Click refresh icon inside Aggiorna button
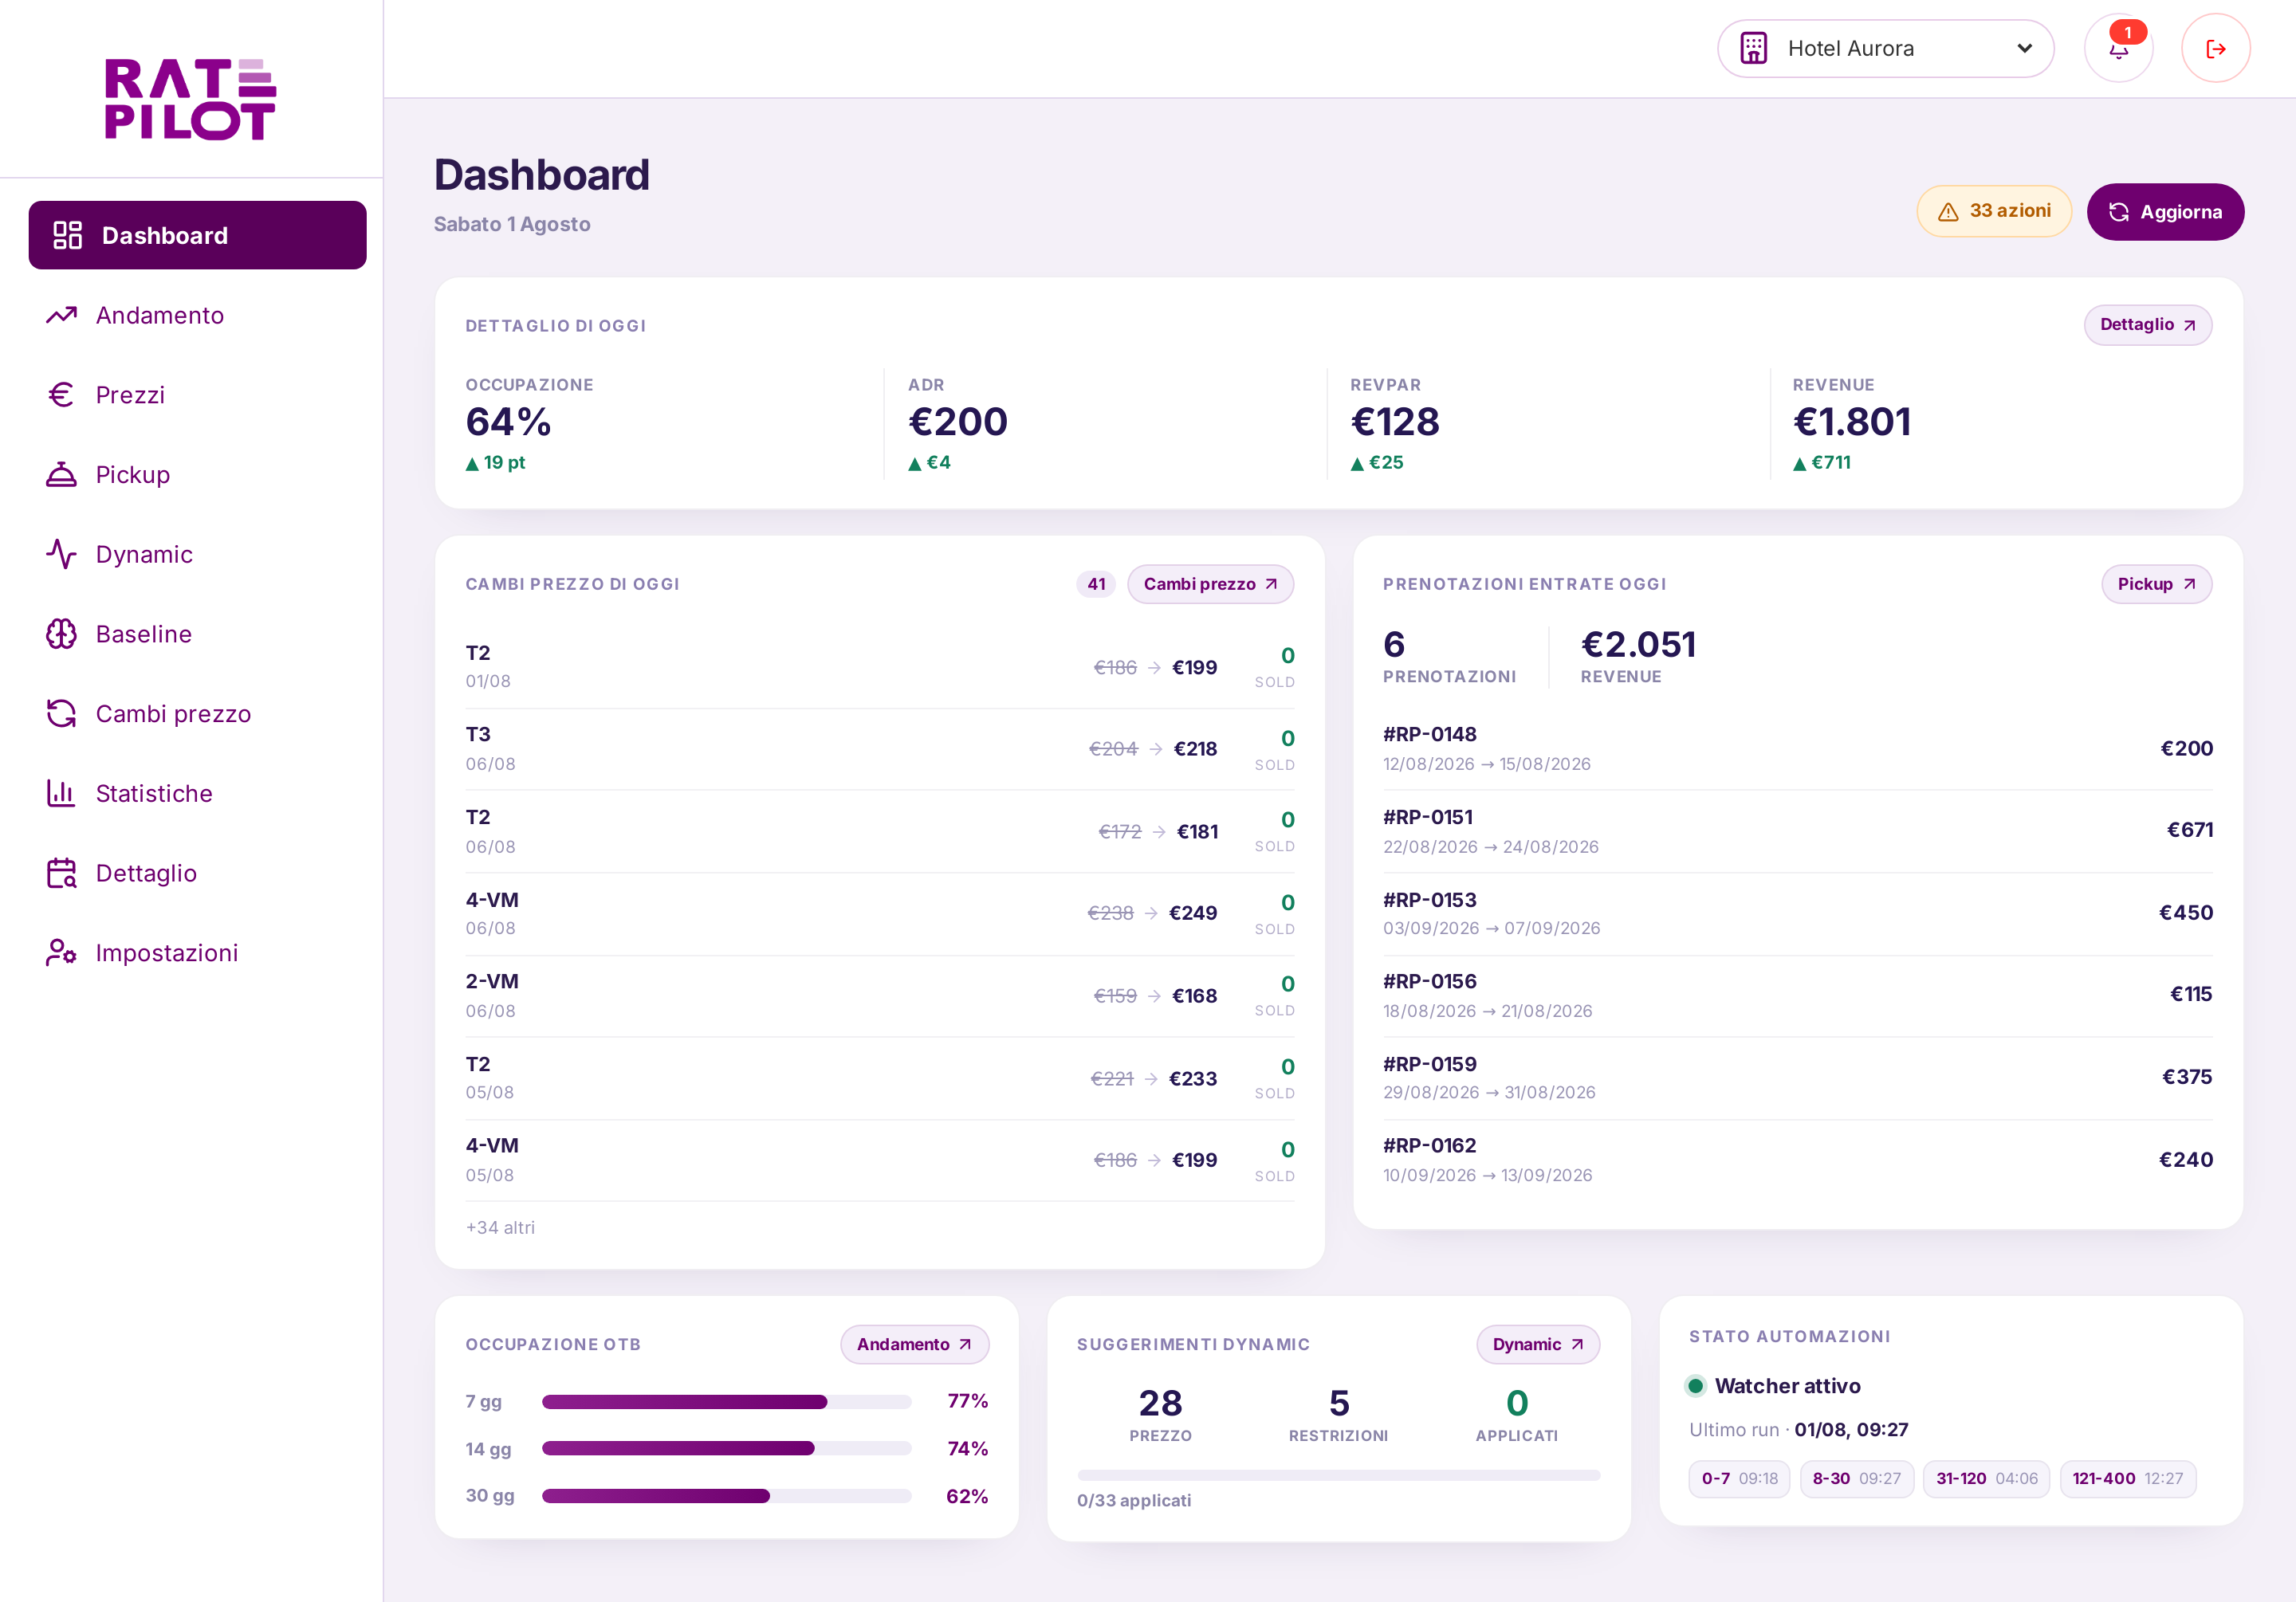The image size is (2296, 1602). pos(2118,212)
